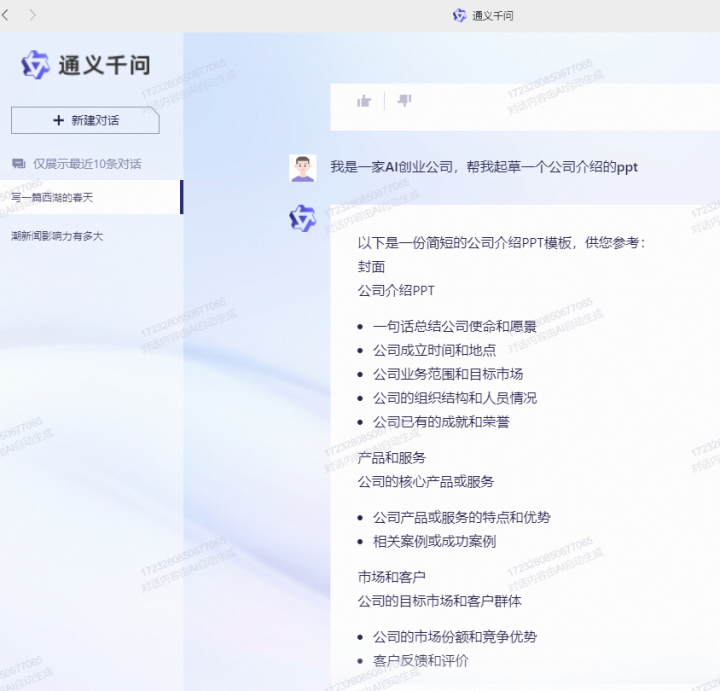
Task: Click the user message about AI创业公司 ppt
Action: click(x=484, y=167)
